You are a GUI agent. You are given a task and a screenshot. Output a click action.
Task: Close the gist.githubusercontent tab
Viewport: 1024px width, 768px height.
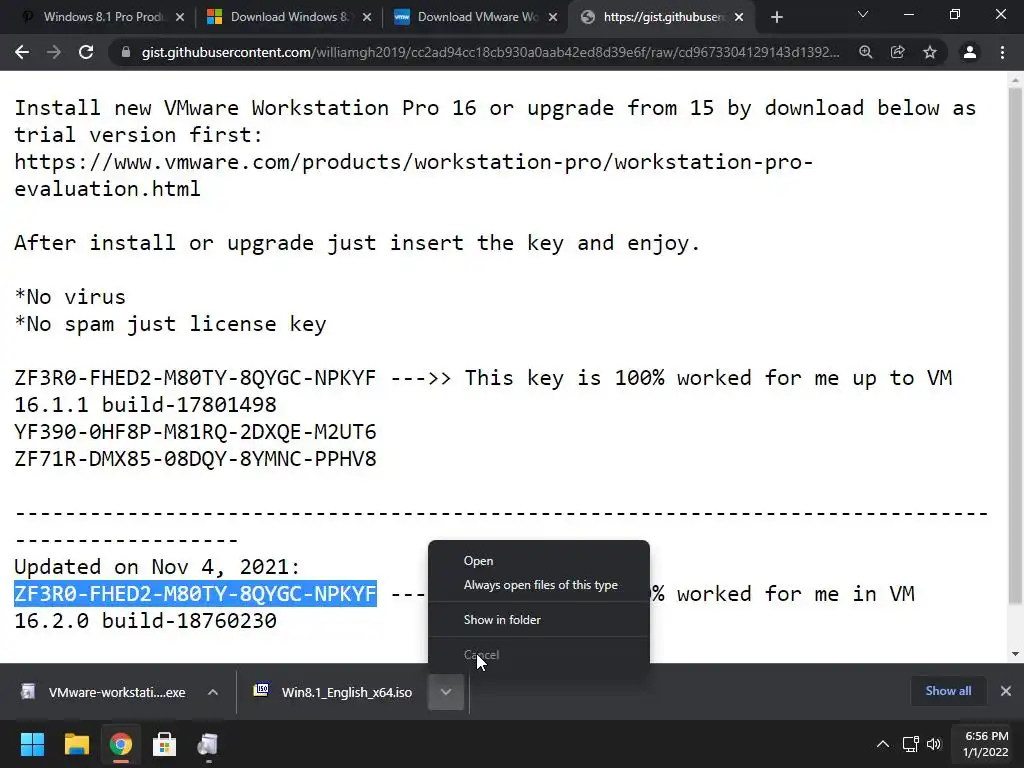(x=739, y=18)
